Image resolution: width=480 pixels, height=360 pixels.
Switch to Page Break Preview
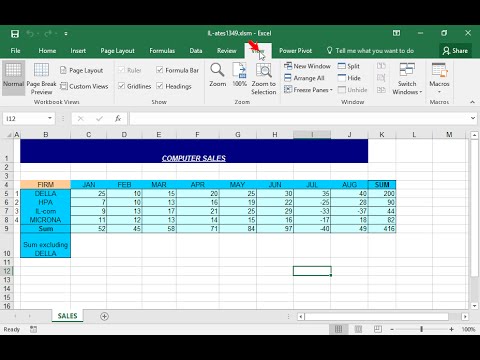point(41,79)
